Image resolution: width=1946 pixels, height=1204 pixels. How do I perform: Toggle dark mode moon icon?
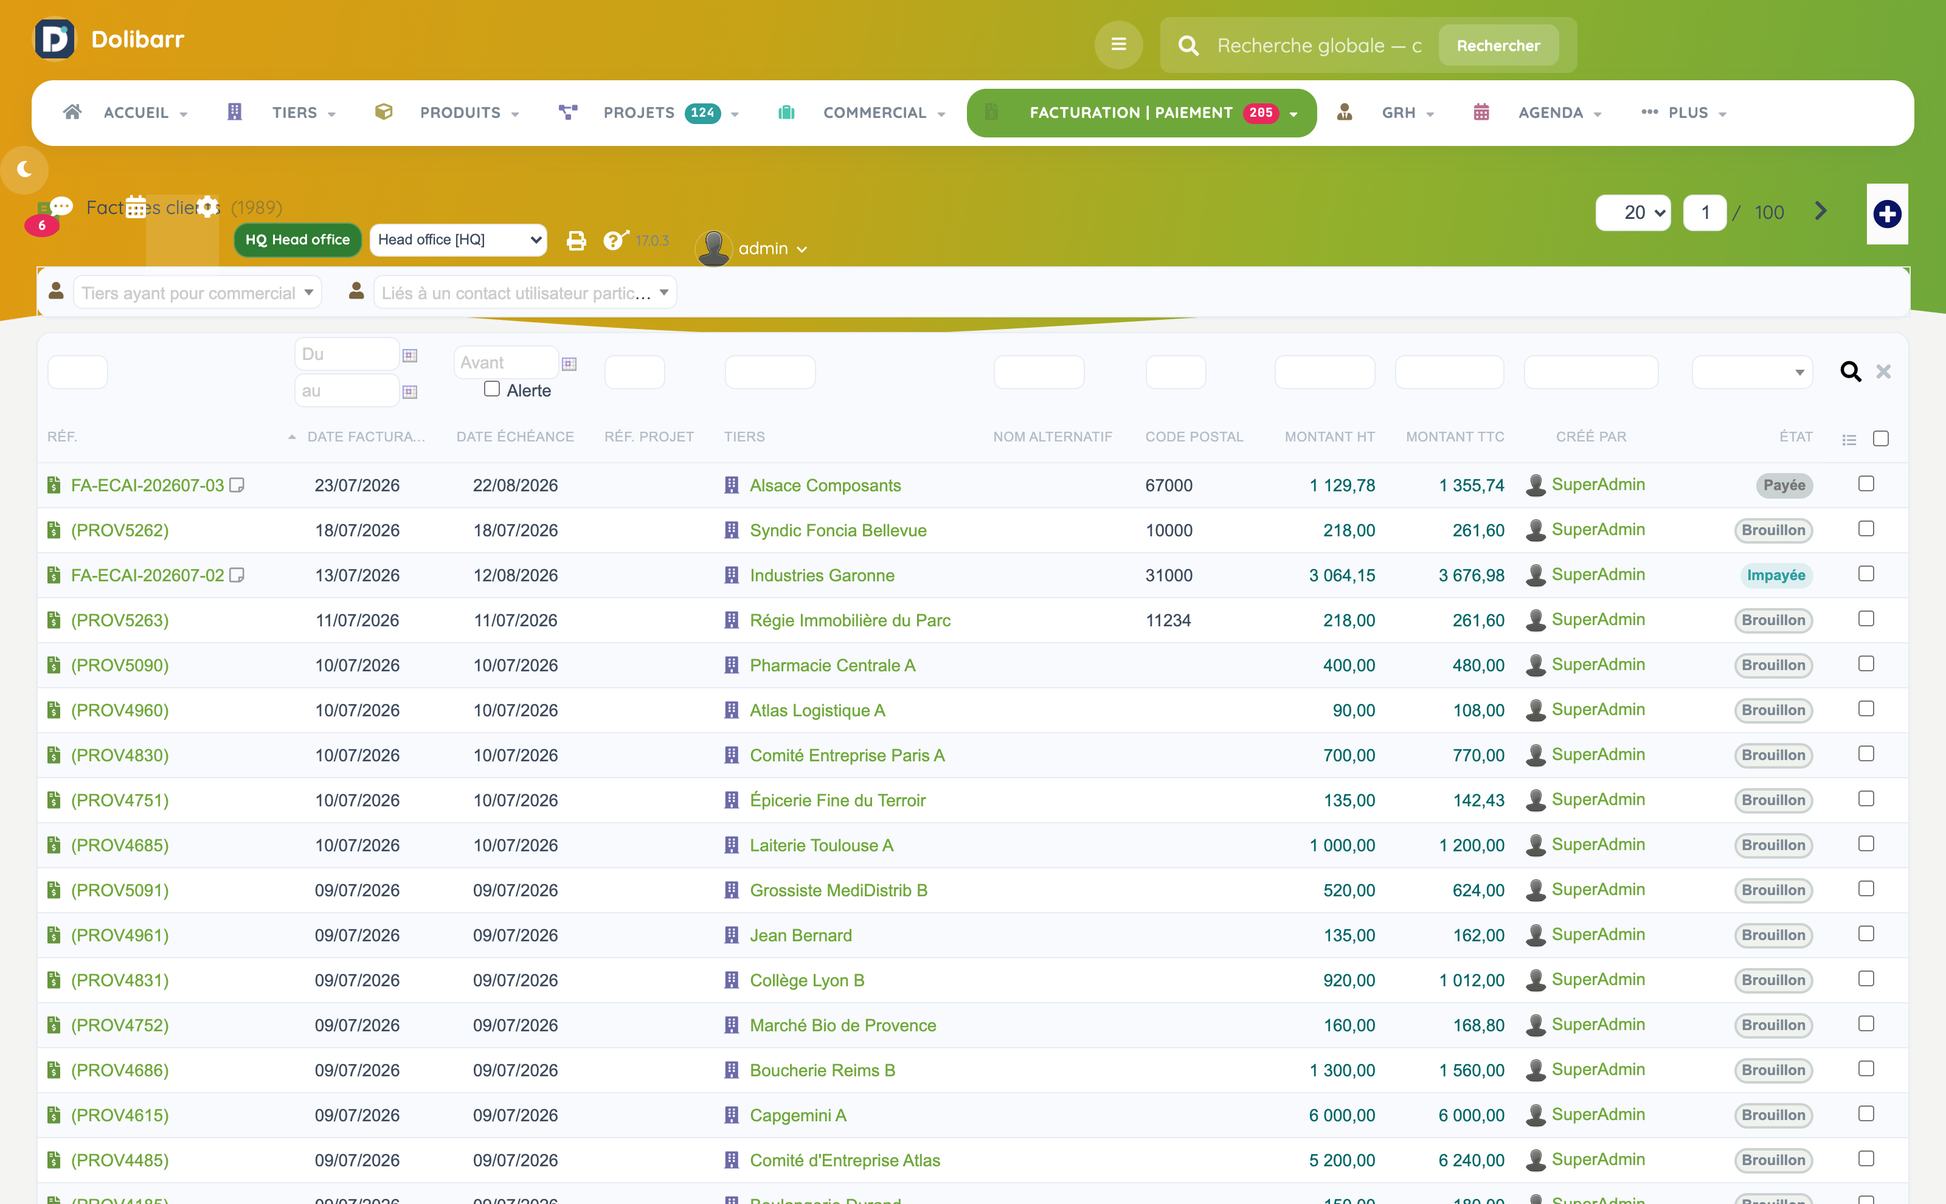24,169
